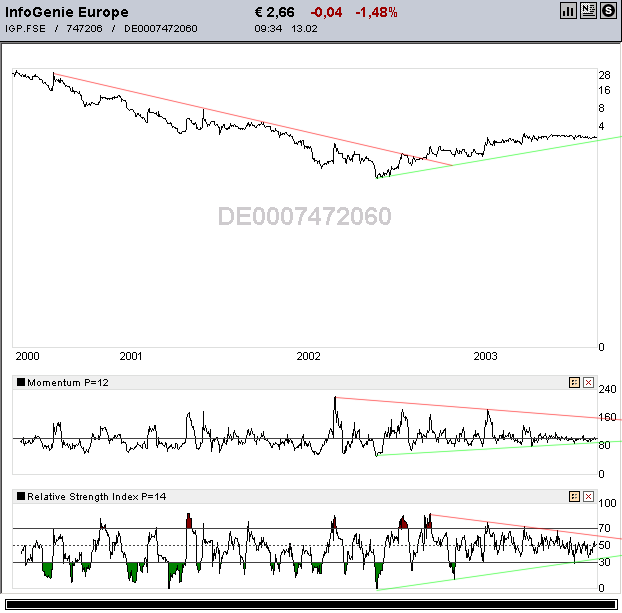Click the 13.02 date value

click(304, 29)
